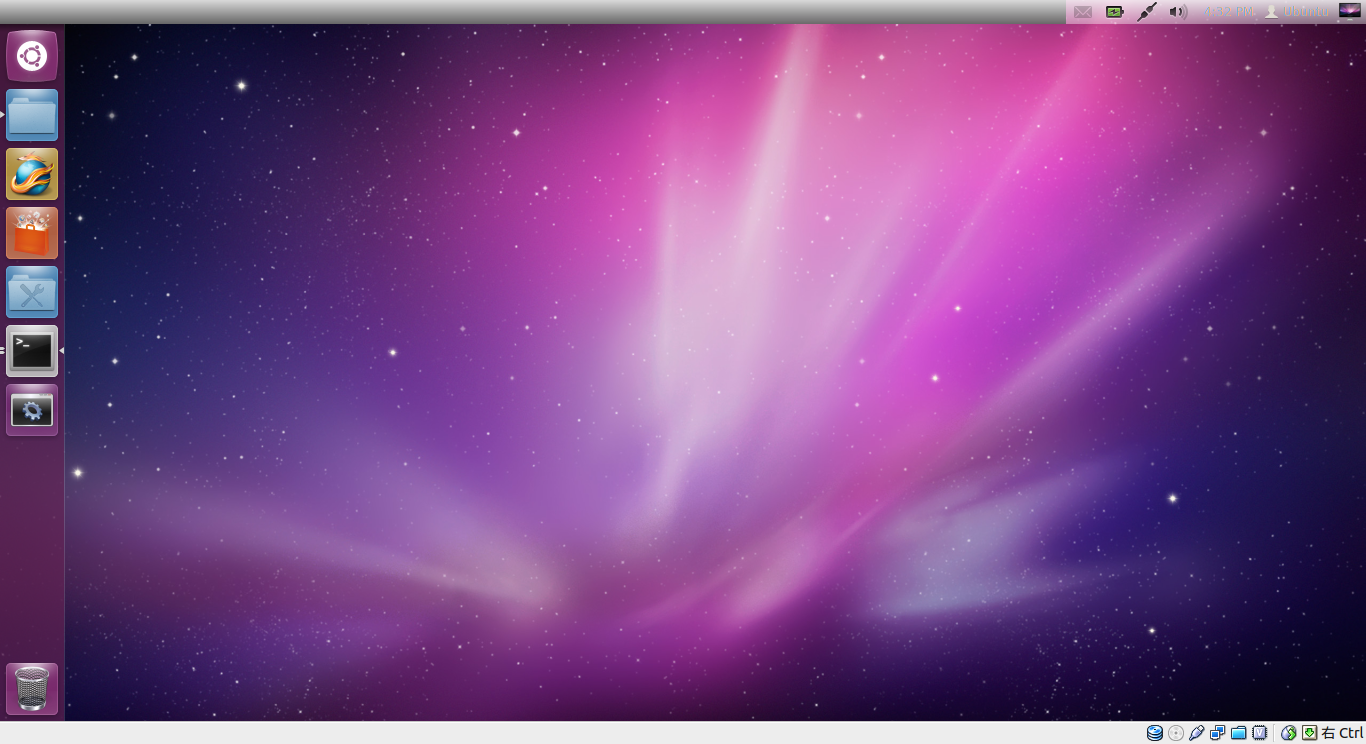Switch to the Terminal in launcher
This screenshot has height=744, width=1366.
click(x=32, y=351)
